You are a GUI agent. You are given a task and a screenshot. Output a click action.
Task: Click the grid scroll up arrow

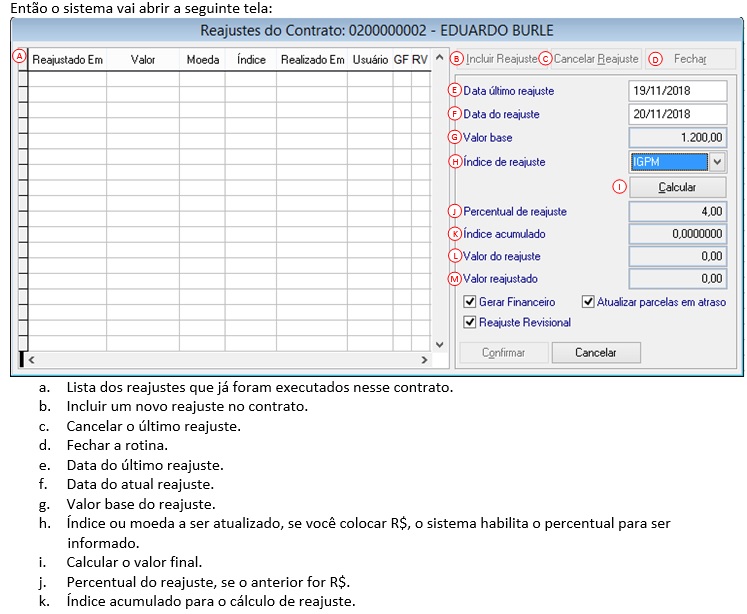440,58
